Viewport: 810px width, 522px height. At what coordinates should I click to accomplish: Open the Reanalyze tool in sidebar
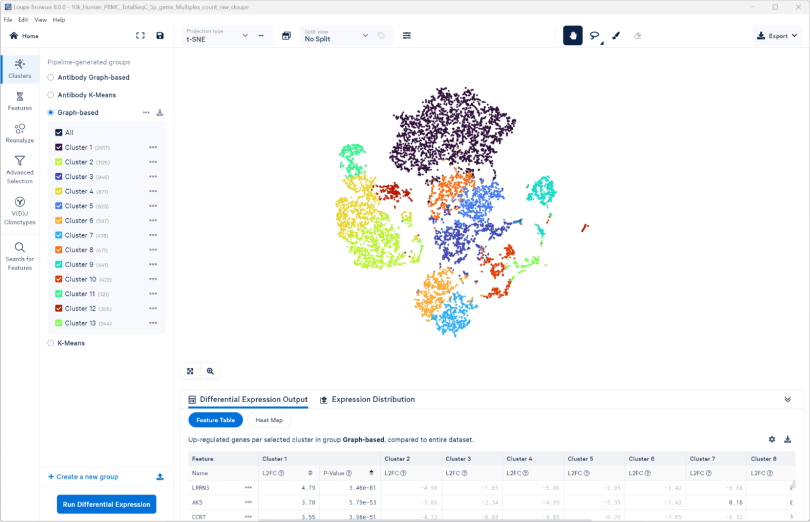(19, 133)
